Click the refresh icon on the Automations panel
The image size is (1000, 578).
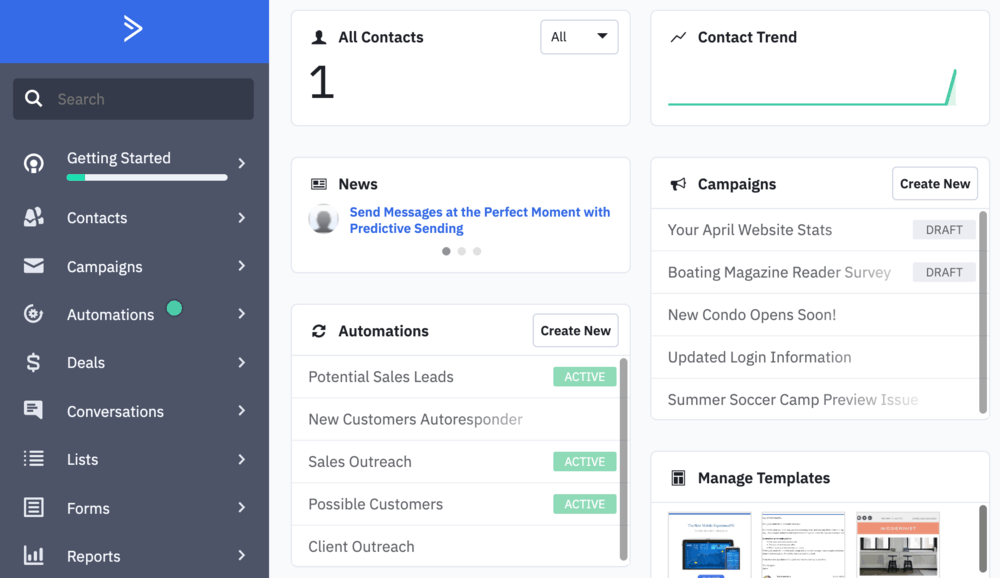click(319, 330)
